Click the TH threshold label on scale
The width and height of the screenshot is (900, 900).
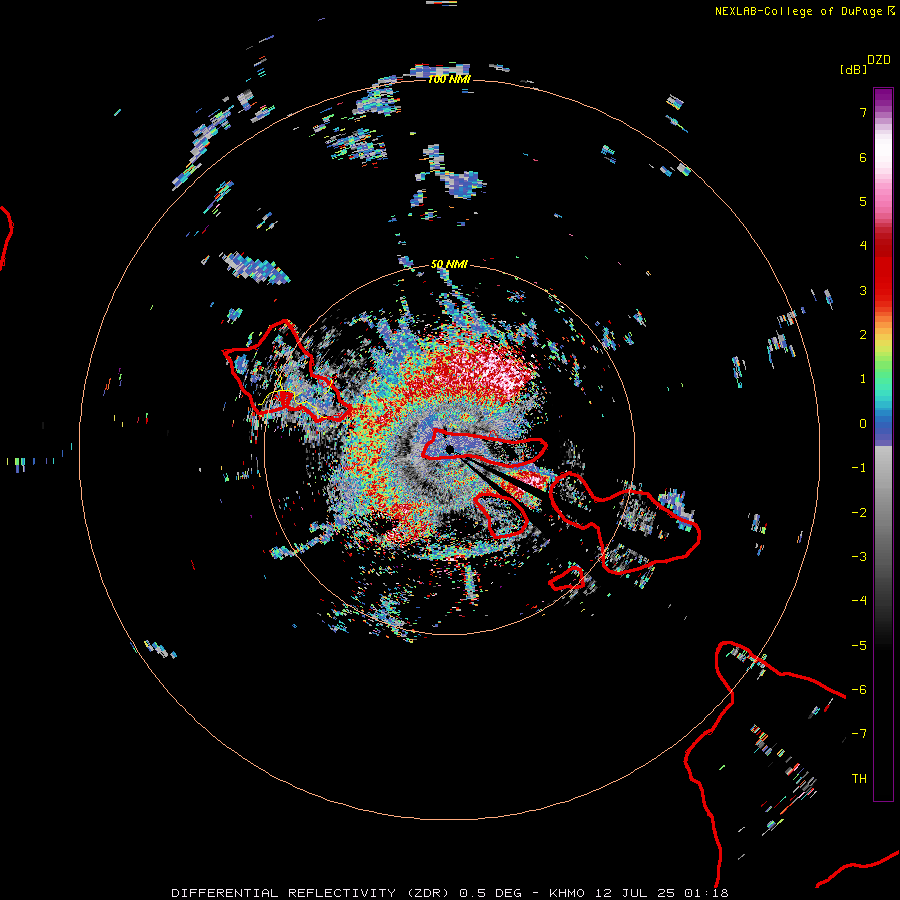coord(859,779)
